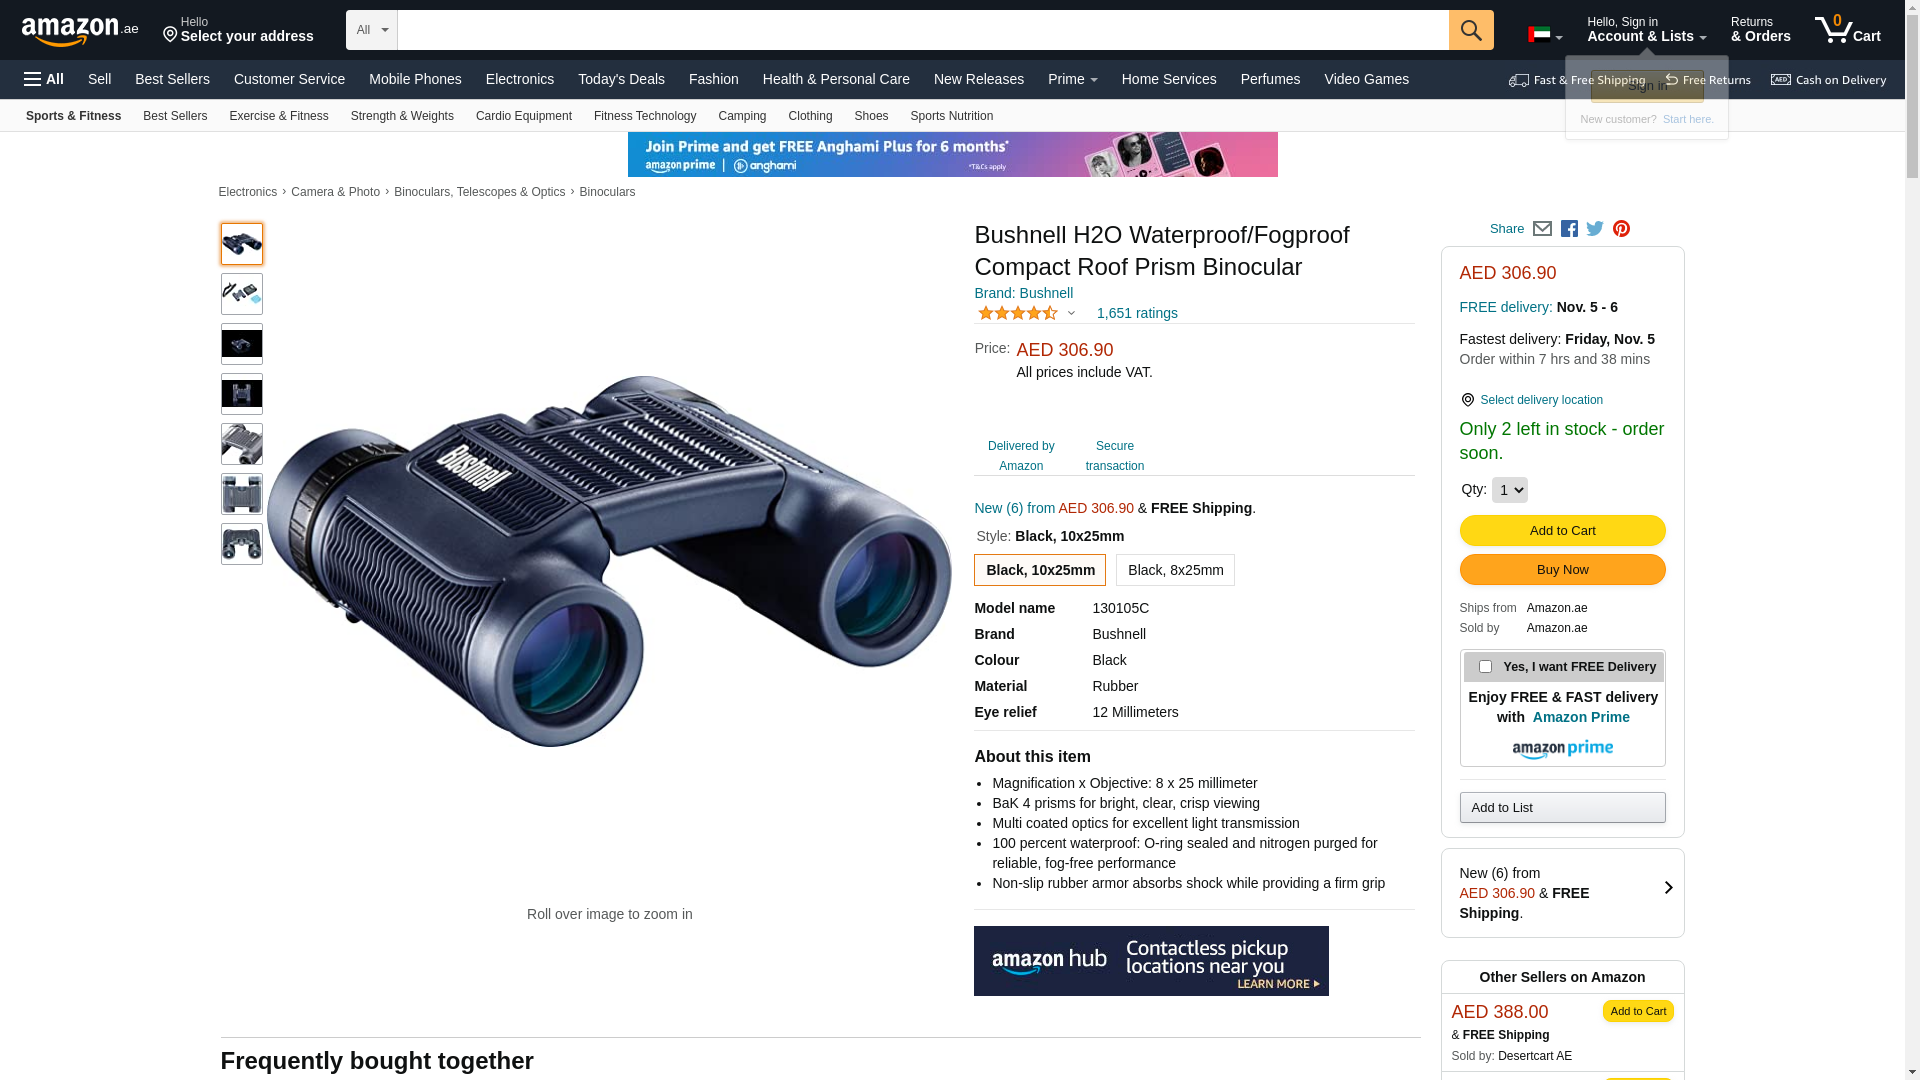
Task: Go to Amazon.ae home logo
Action: pyautogui.click(x=80, y=30)
